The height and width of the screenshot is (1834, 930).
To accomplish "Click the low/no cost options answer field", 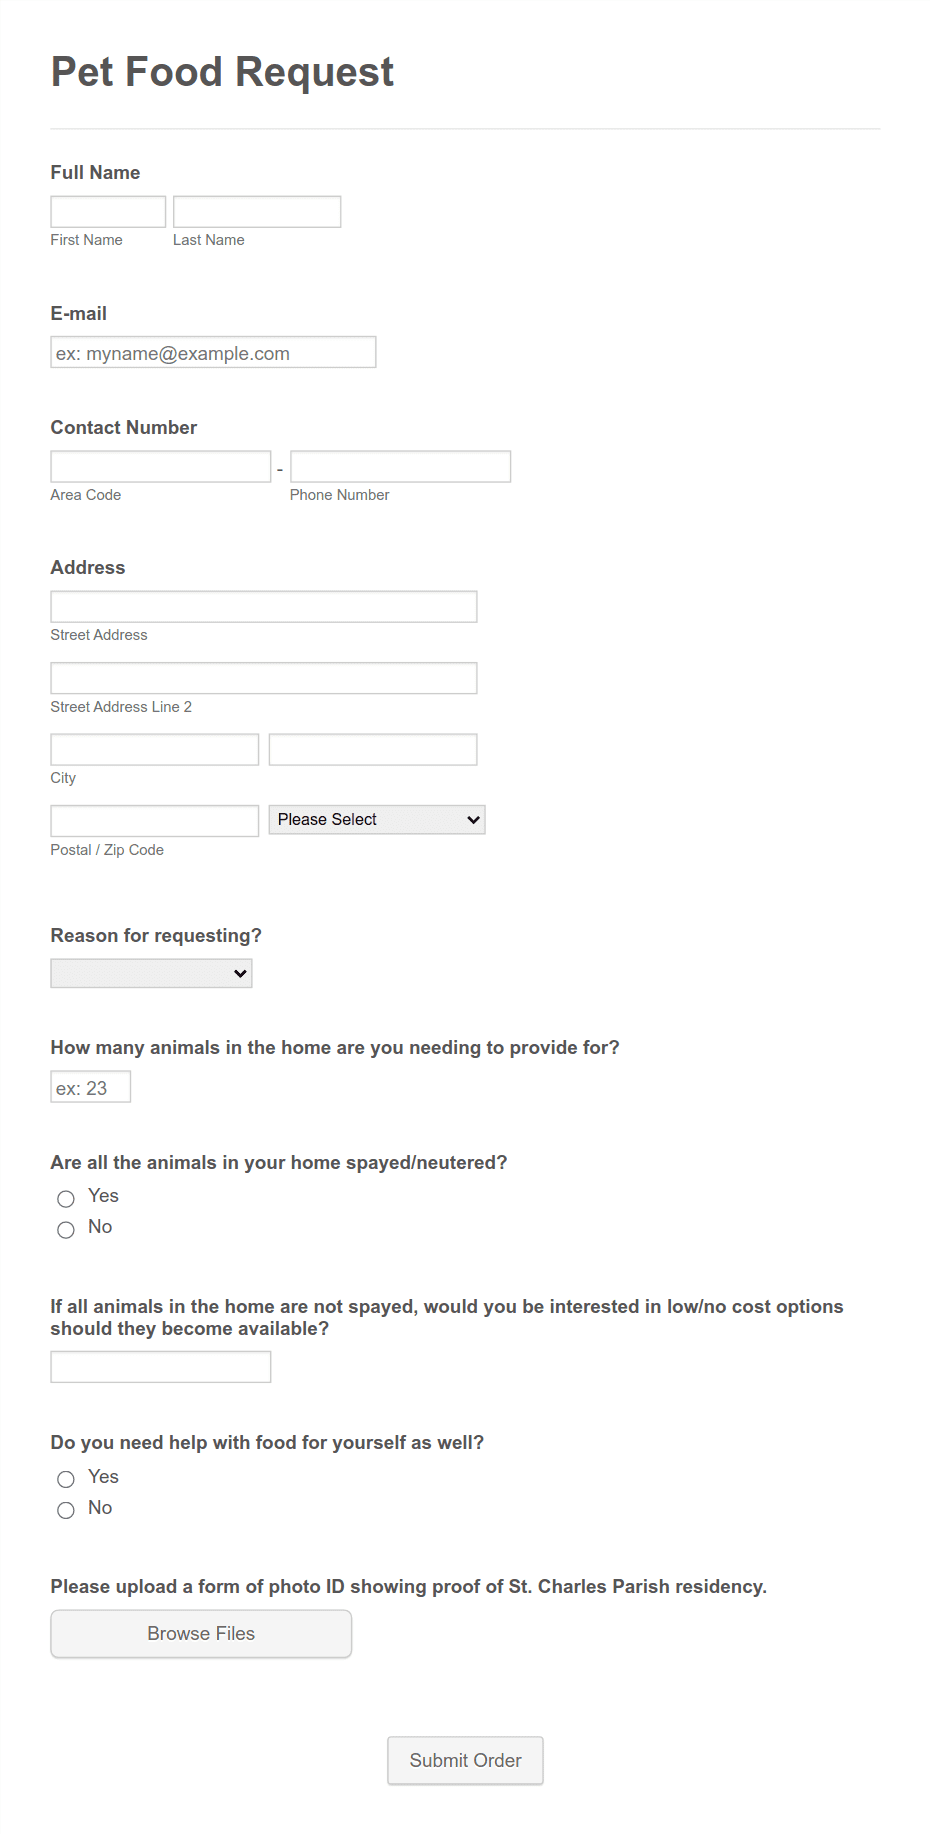I will pyautogui.click(x=160, y=1366).
